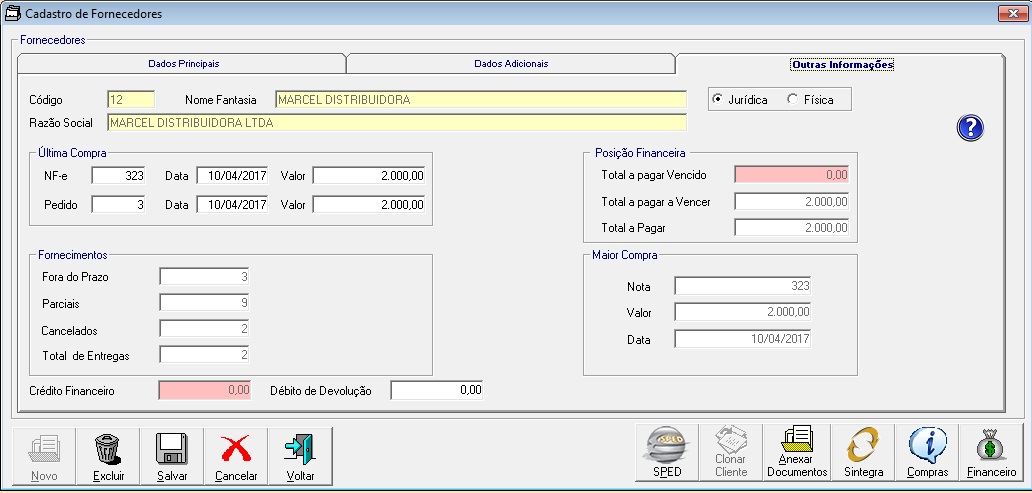Viewport: 1032px width, 493px height.
Task: Open the SPED settings button
Action: coord(667,454)
